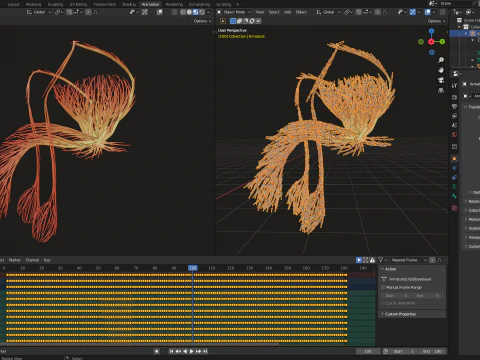The width and height of the screenshot is (480, 360).
Task: Toggle 'only show selected' in dope sheet header
Action: click(359, 260)
